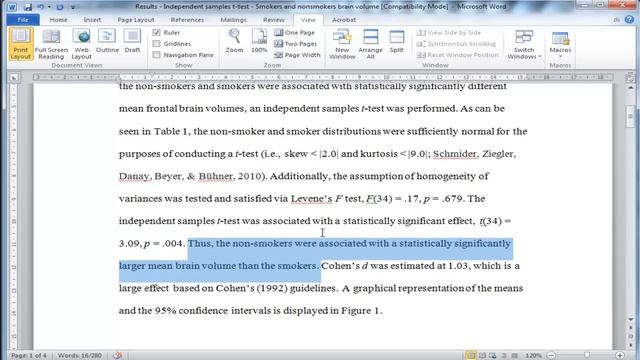The image size is (640, 360).
Task: Save document from Quick Access Toolbar
Action: (x=28, y=7)
